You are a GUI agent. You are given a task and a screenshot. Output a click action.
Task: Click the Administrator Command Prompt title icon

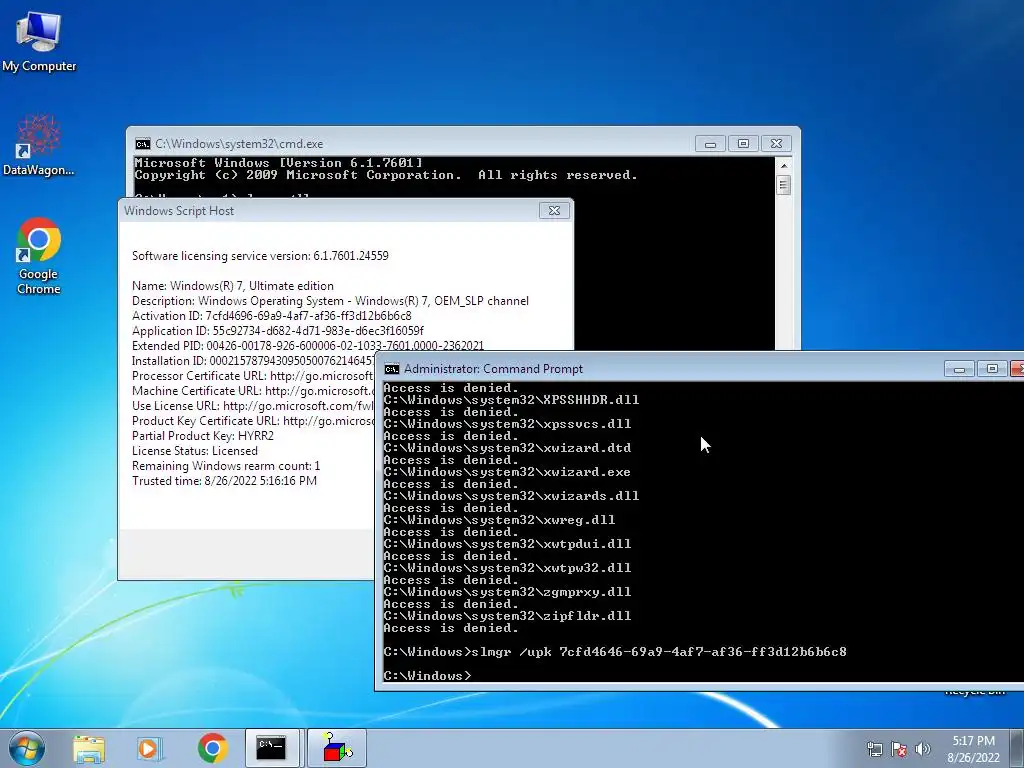[392, 369]
